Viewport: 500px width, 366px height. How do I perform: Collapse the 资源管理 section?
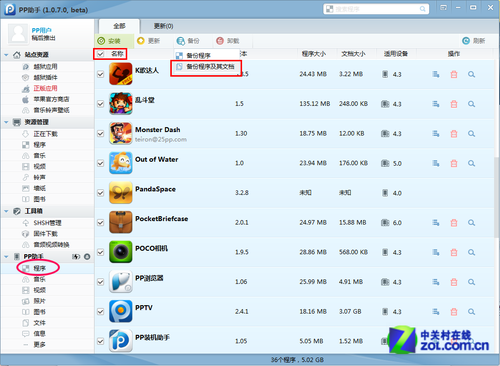click(6, 122)
